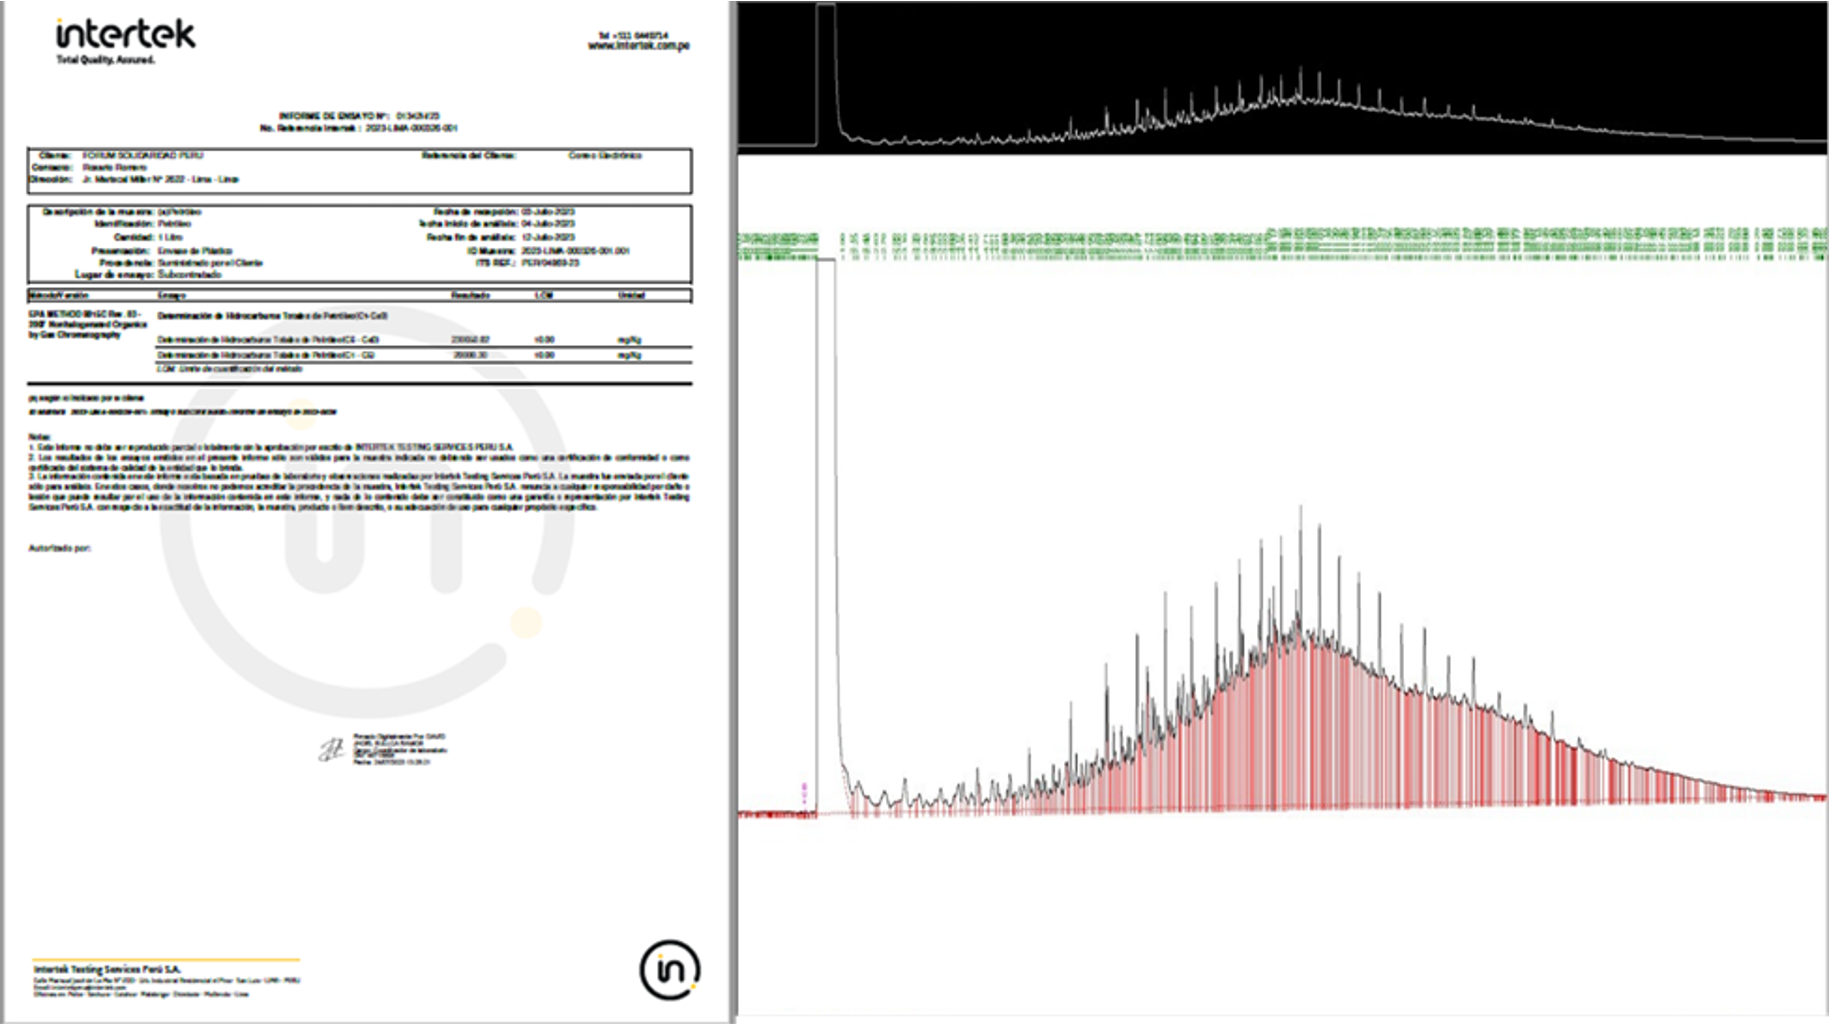Click the 'Autorizado por:' label

59,548
